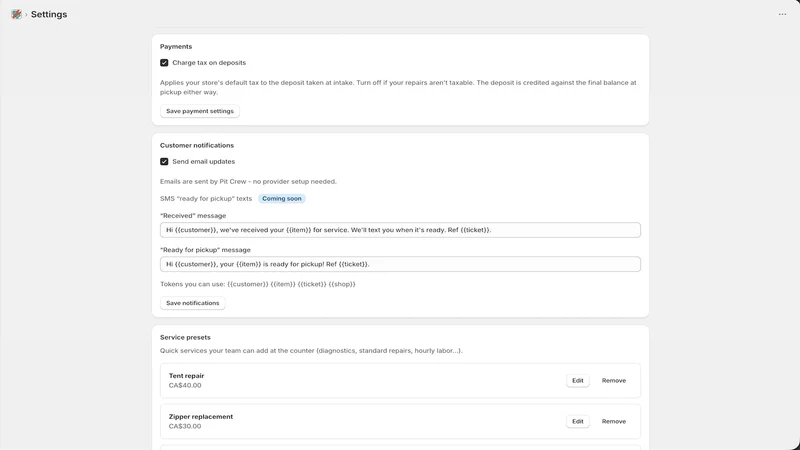
Task: Click the Payments section heading
Action: click(176, 46)
